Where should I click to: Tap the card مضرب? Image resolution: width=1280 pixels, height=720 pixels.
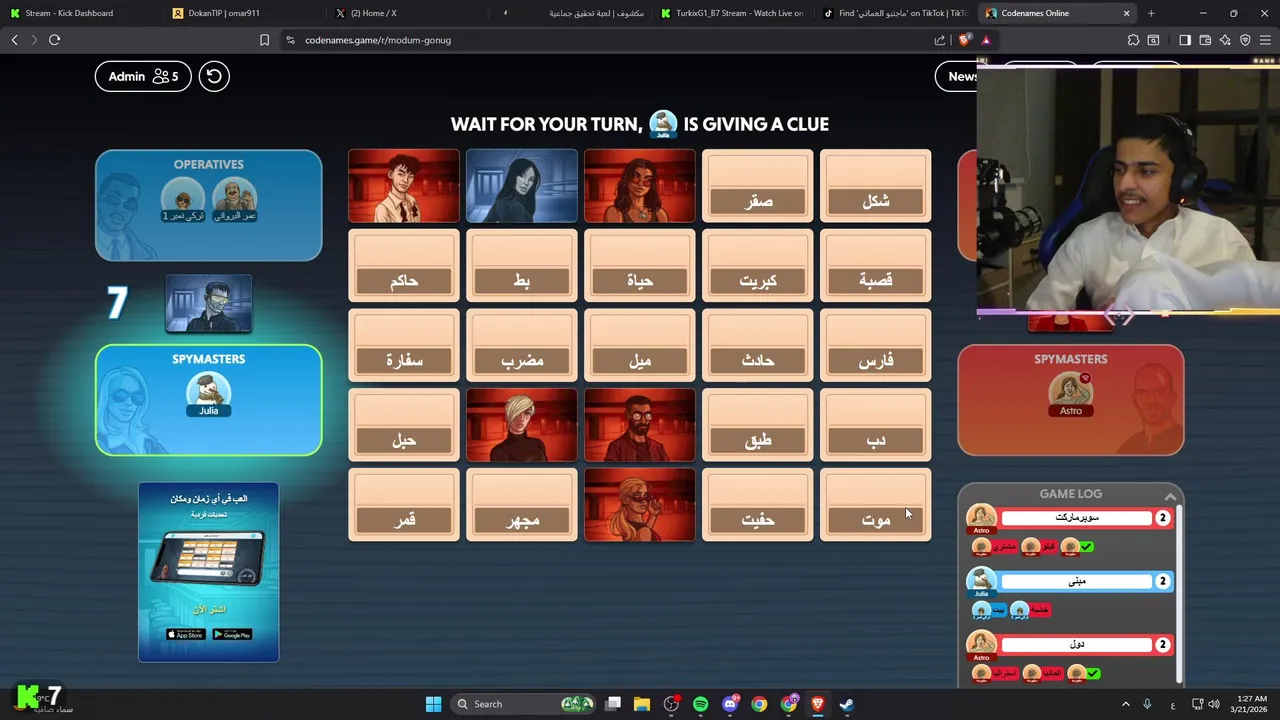tap(521, 346)
